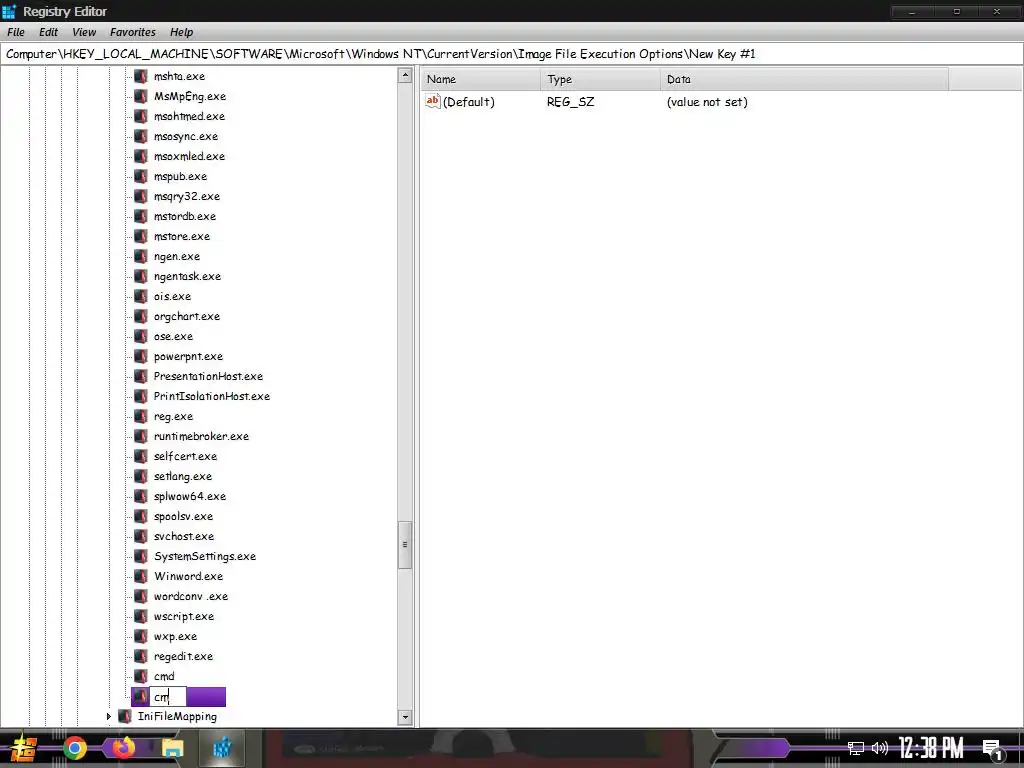This screenshot has height=768, width=1024.
Task: Click the key icon beside msohtmed.exe
Action: (140, 116)
